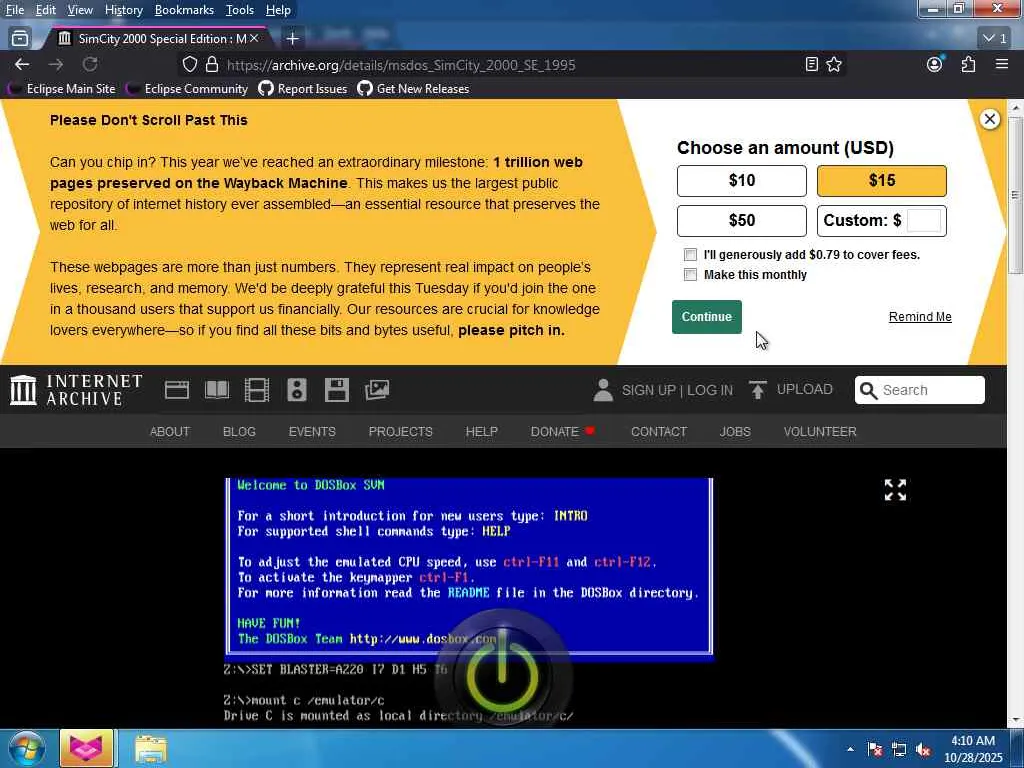Open the Images icon in Archive nav

point(377,390)
